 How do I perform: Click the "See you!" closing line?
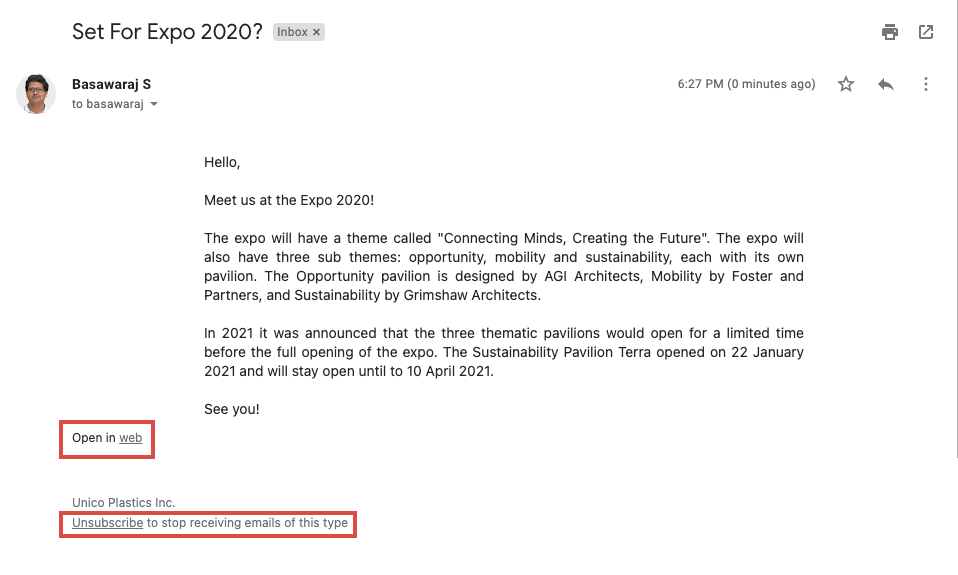point(232,409)
